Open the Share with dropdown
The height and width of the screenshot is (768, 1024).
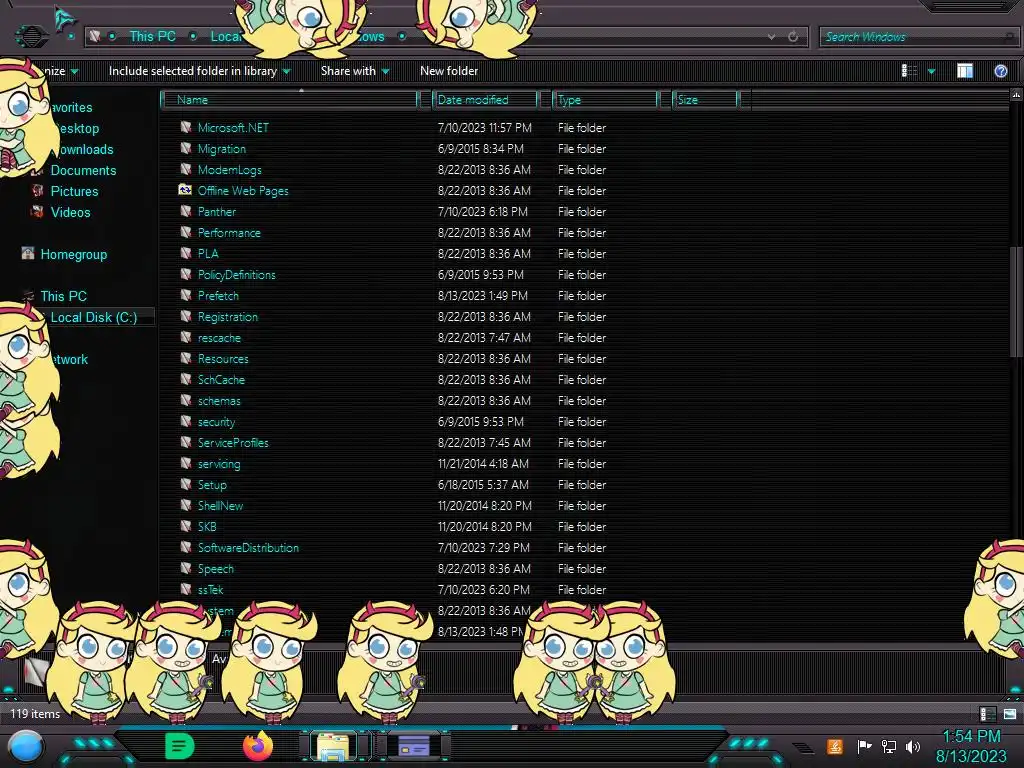(355, 71)
